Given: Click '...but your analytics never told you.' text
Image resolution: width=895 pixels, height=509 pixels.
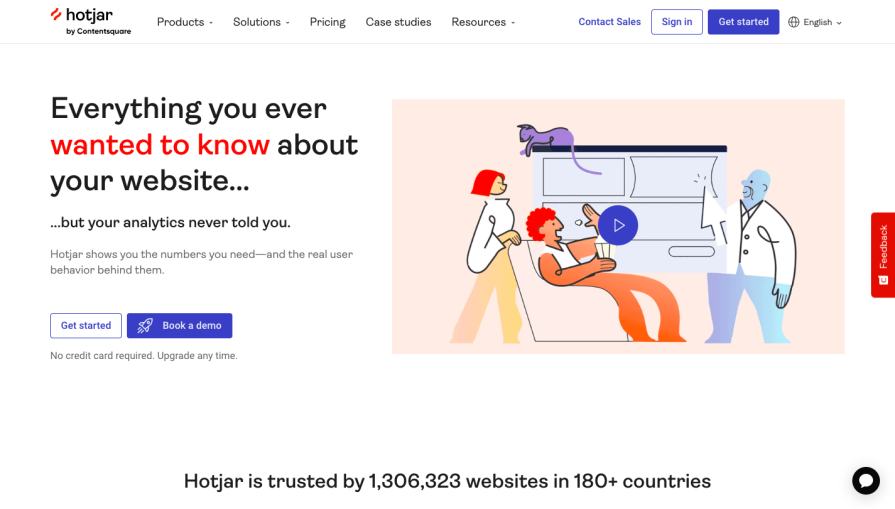Looking at the screenshot, I should pyautogui.click(x=170, y=223).
